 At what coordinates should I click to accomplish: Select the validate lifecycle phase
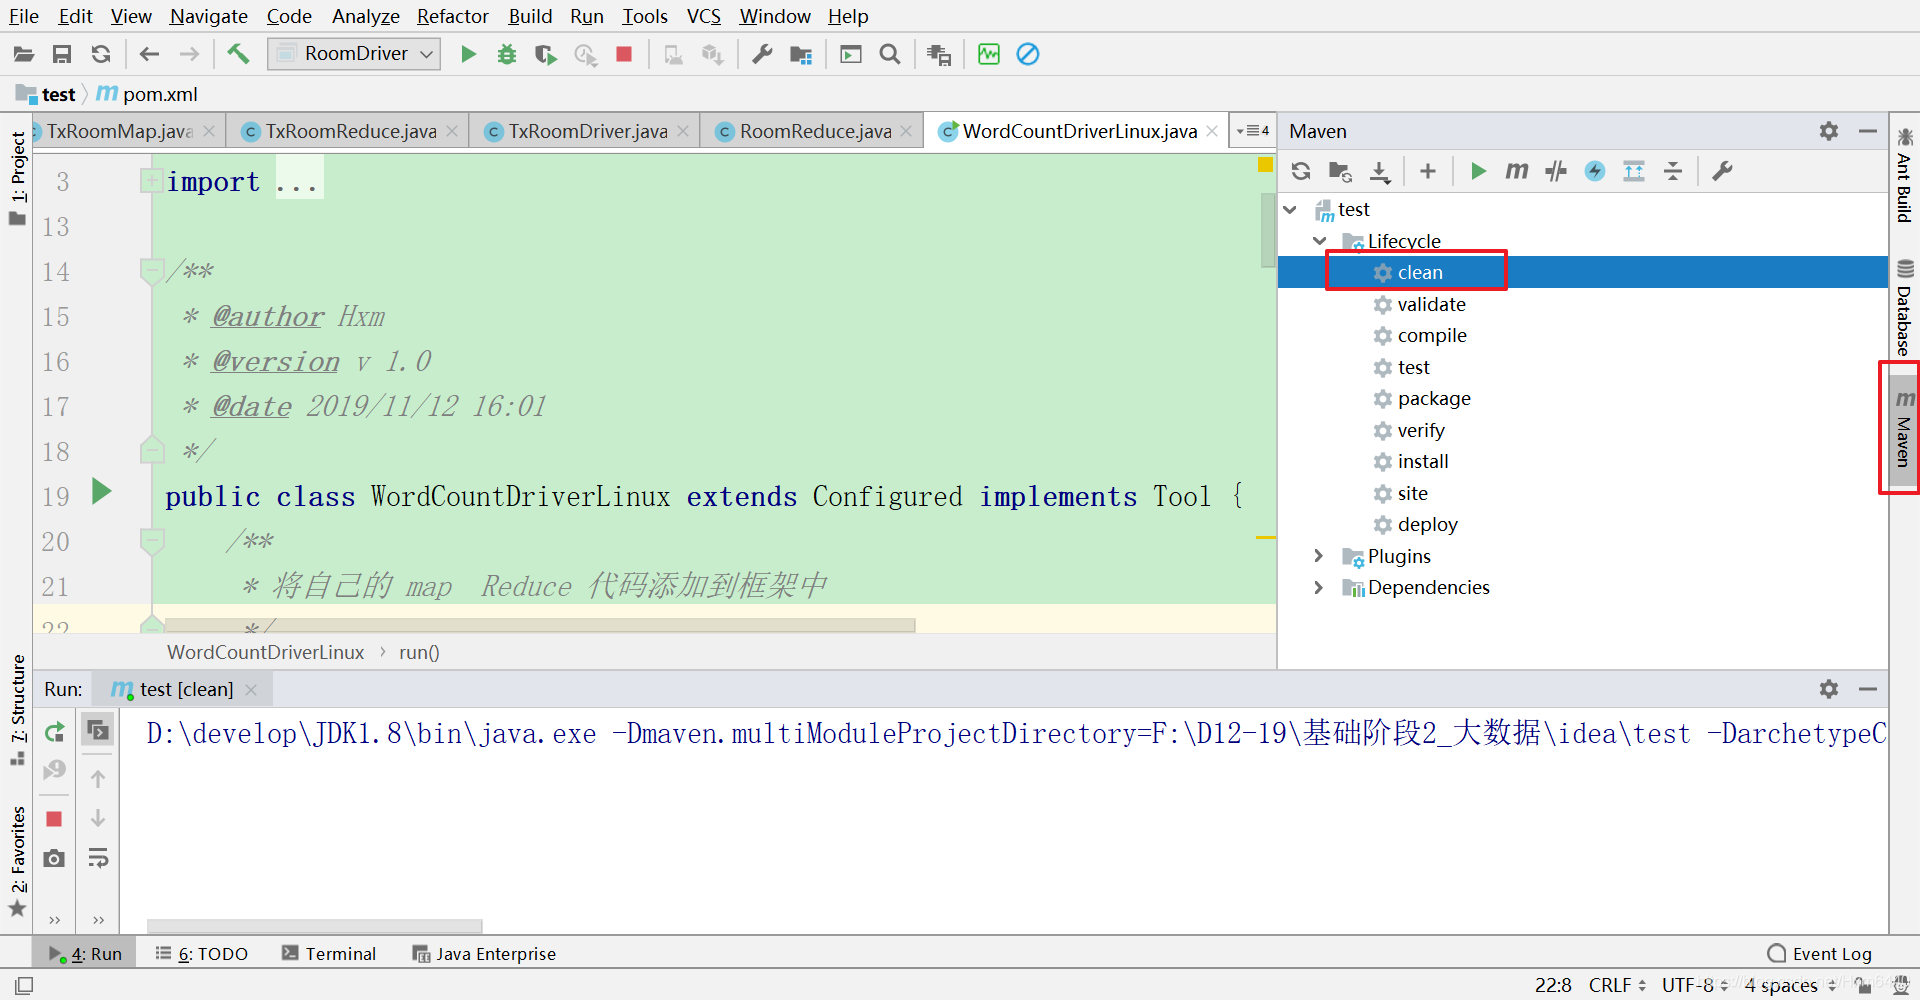[x=1431, y=304]
